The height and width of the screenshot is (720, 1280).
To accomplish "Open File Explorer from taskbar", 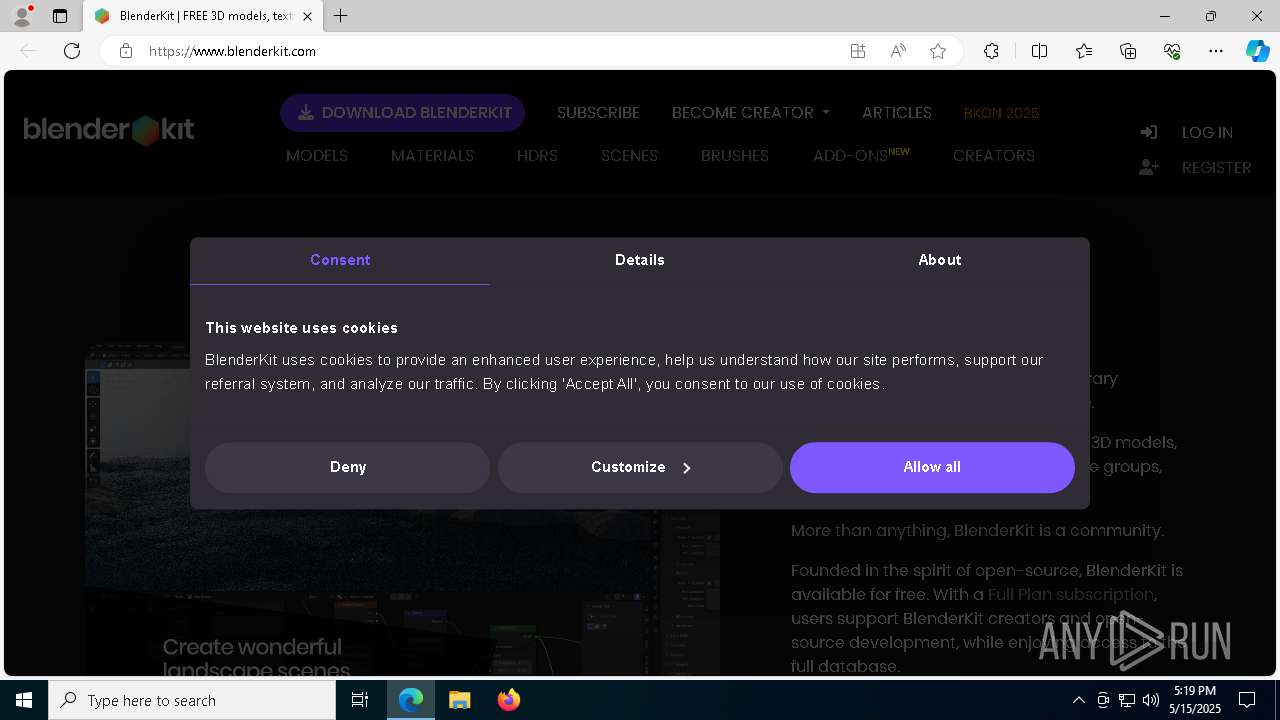I will pos(459,700).
